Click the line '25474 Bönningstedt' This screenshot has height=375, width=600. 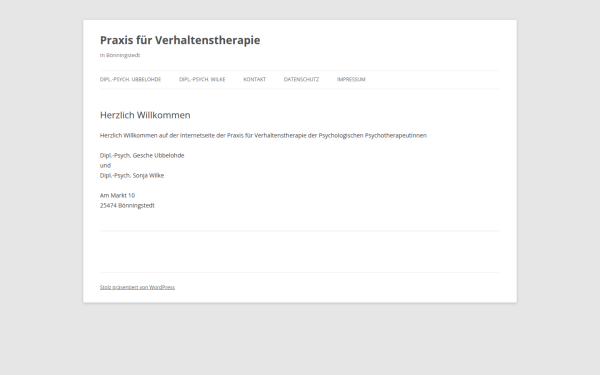click(x=127, y=205)
